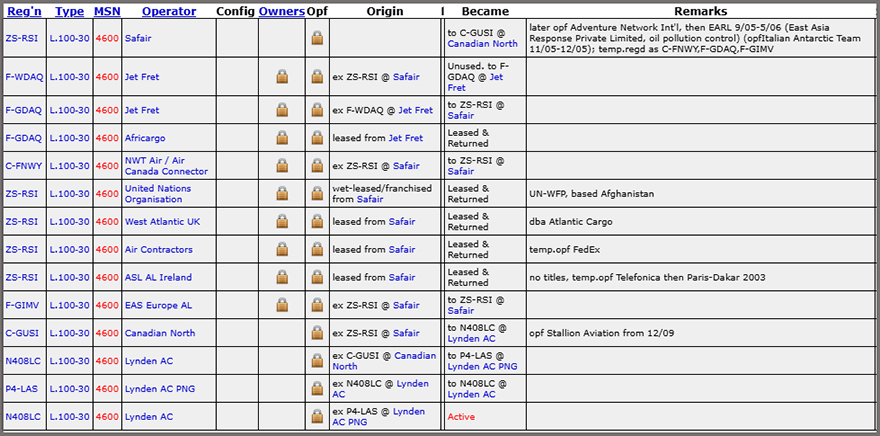Open the C-FNWY registration link
Image resolution: width=880 pixels, height=436 pixels.
(24, 166)
